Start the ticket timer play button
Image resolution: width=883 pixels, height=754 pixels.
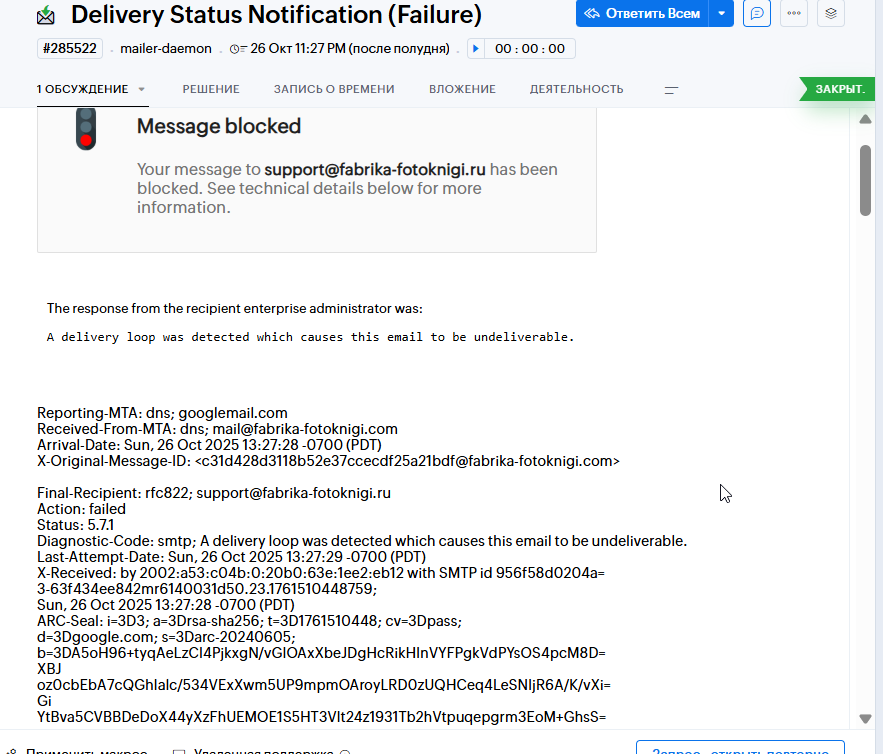pyautogui.click(x=476, y=48)
